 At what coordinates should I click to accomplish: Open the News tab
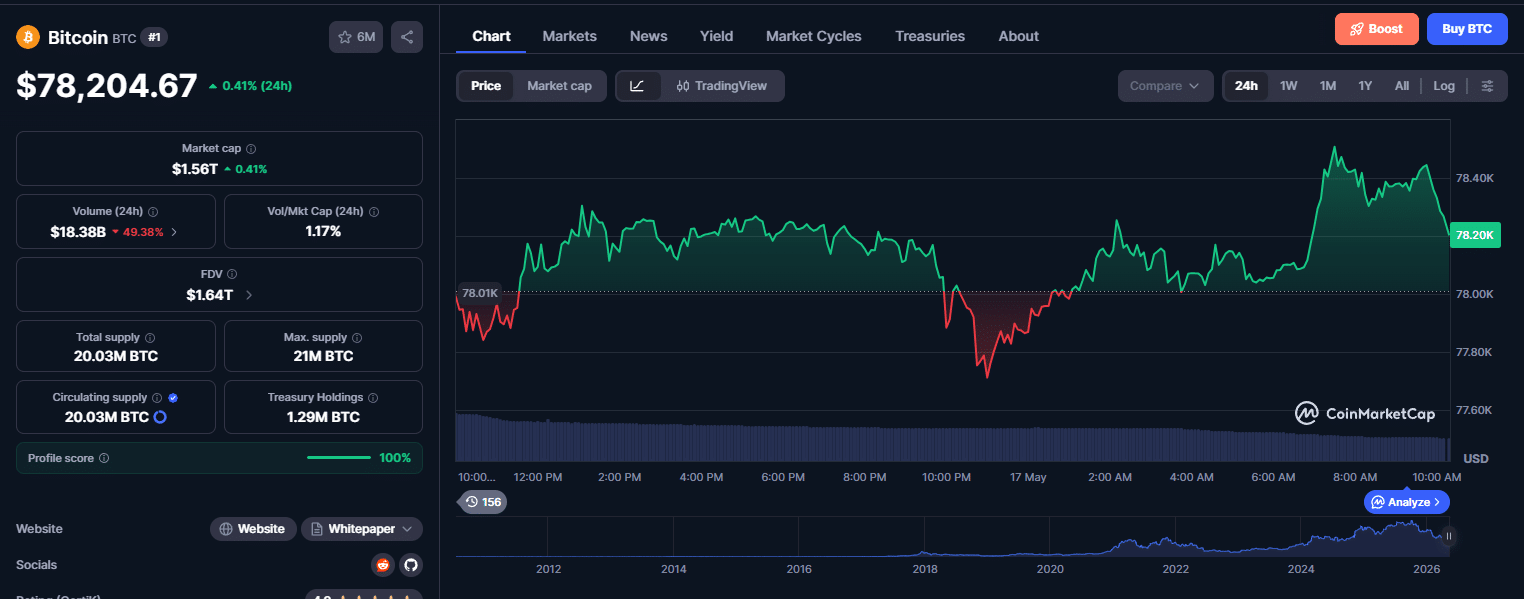pos(648,36)
